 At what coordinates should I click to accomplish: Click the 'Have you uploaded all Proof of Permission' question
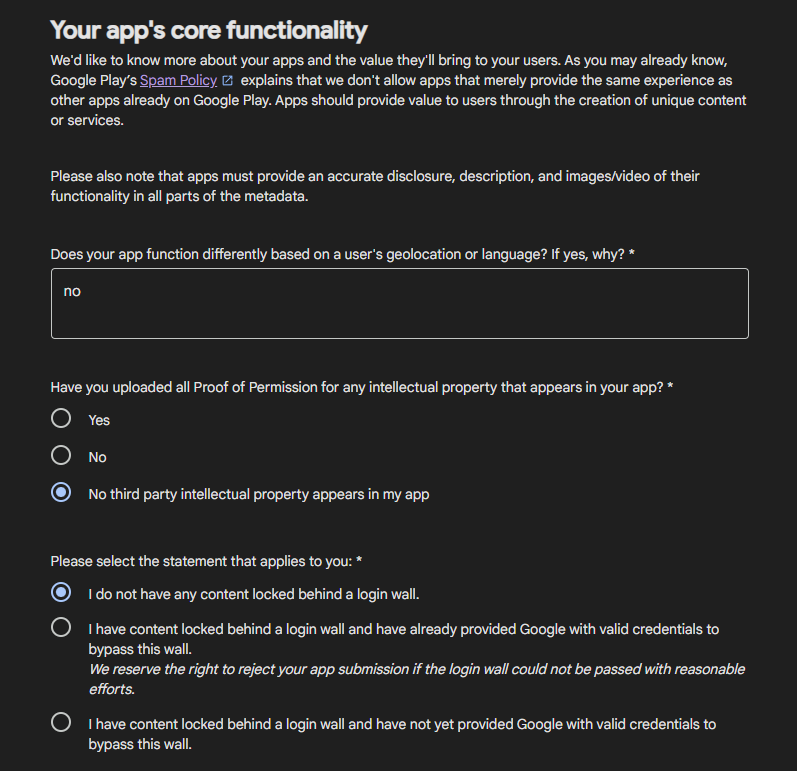362,387
